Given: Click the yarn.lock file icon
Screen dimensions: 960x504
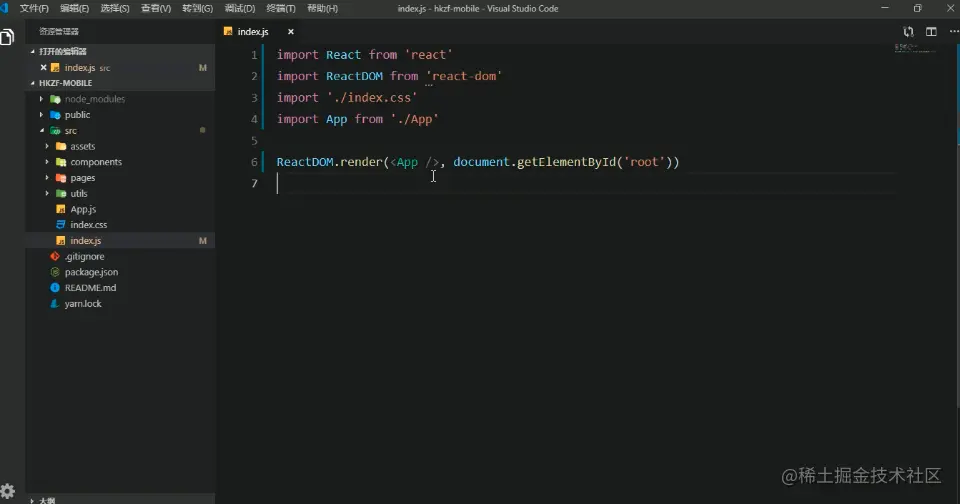Looking at the screenshot, I should pos(55,304).
